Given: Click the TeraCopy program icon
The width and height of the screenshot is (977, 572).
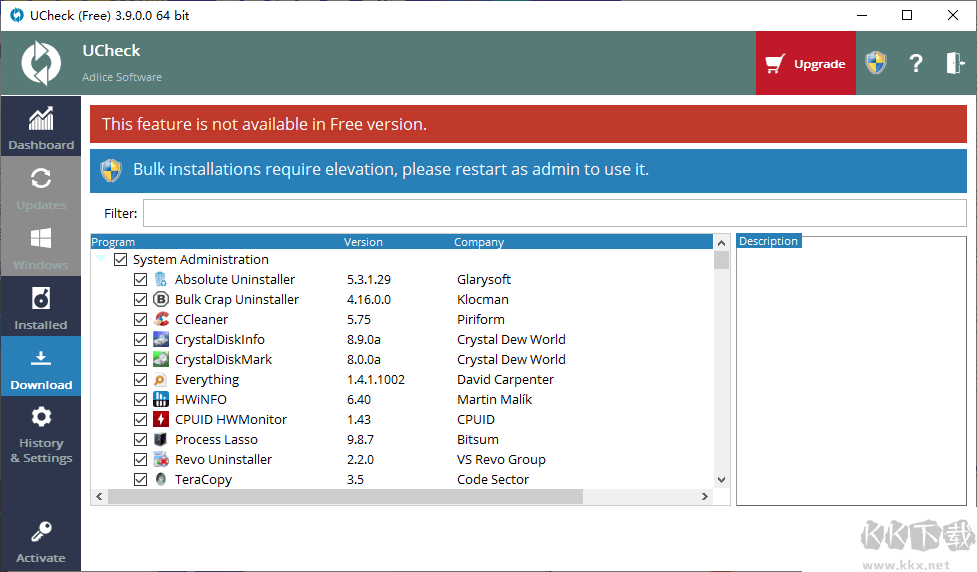Looking at the screenshot, I should point(161,479).
